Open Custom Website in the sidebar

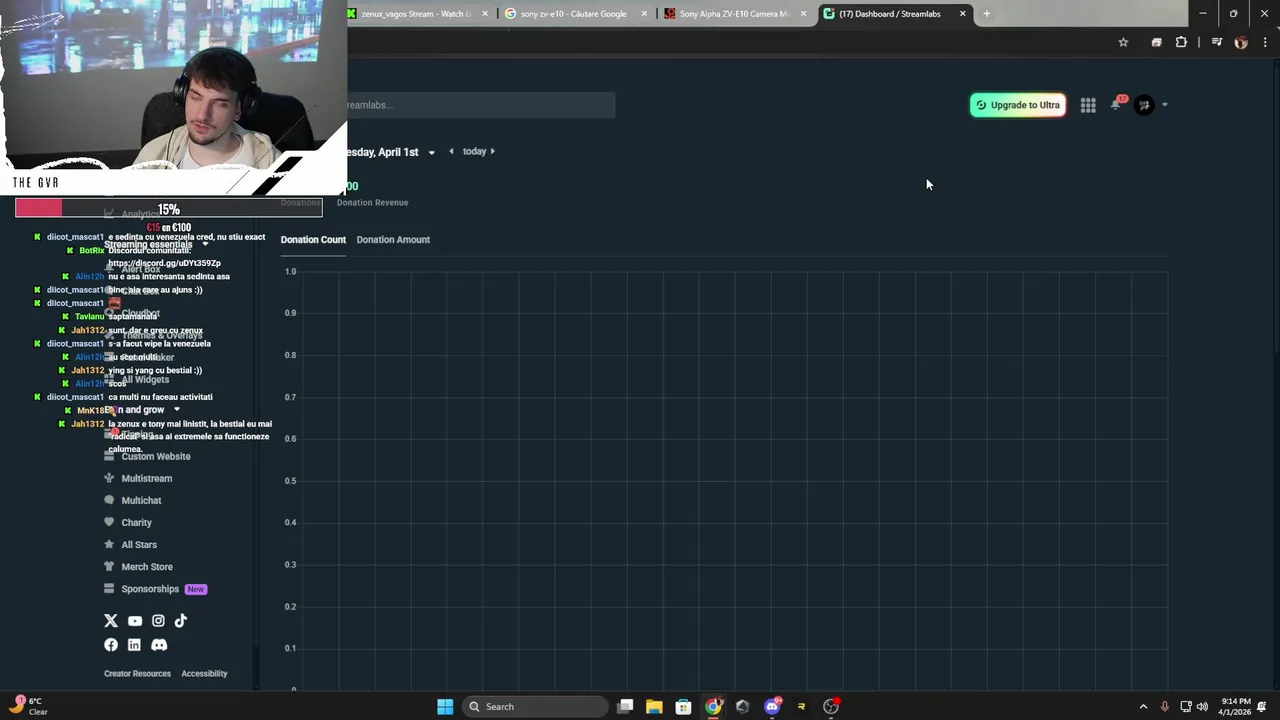155,456
